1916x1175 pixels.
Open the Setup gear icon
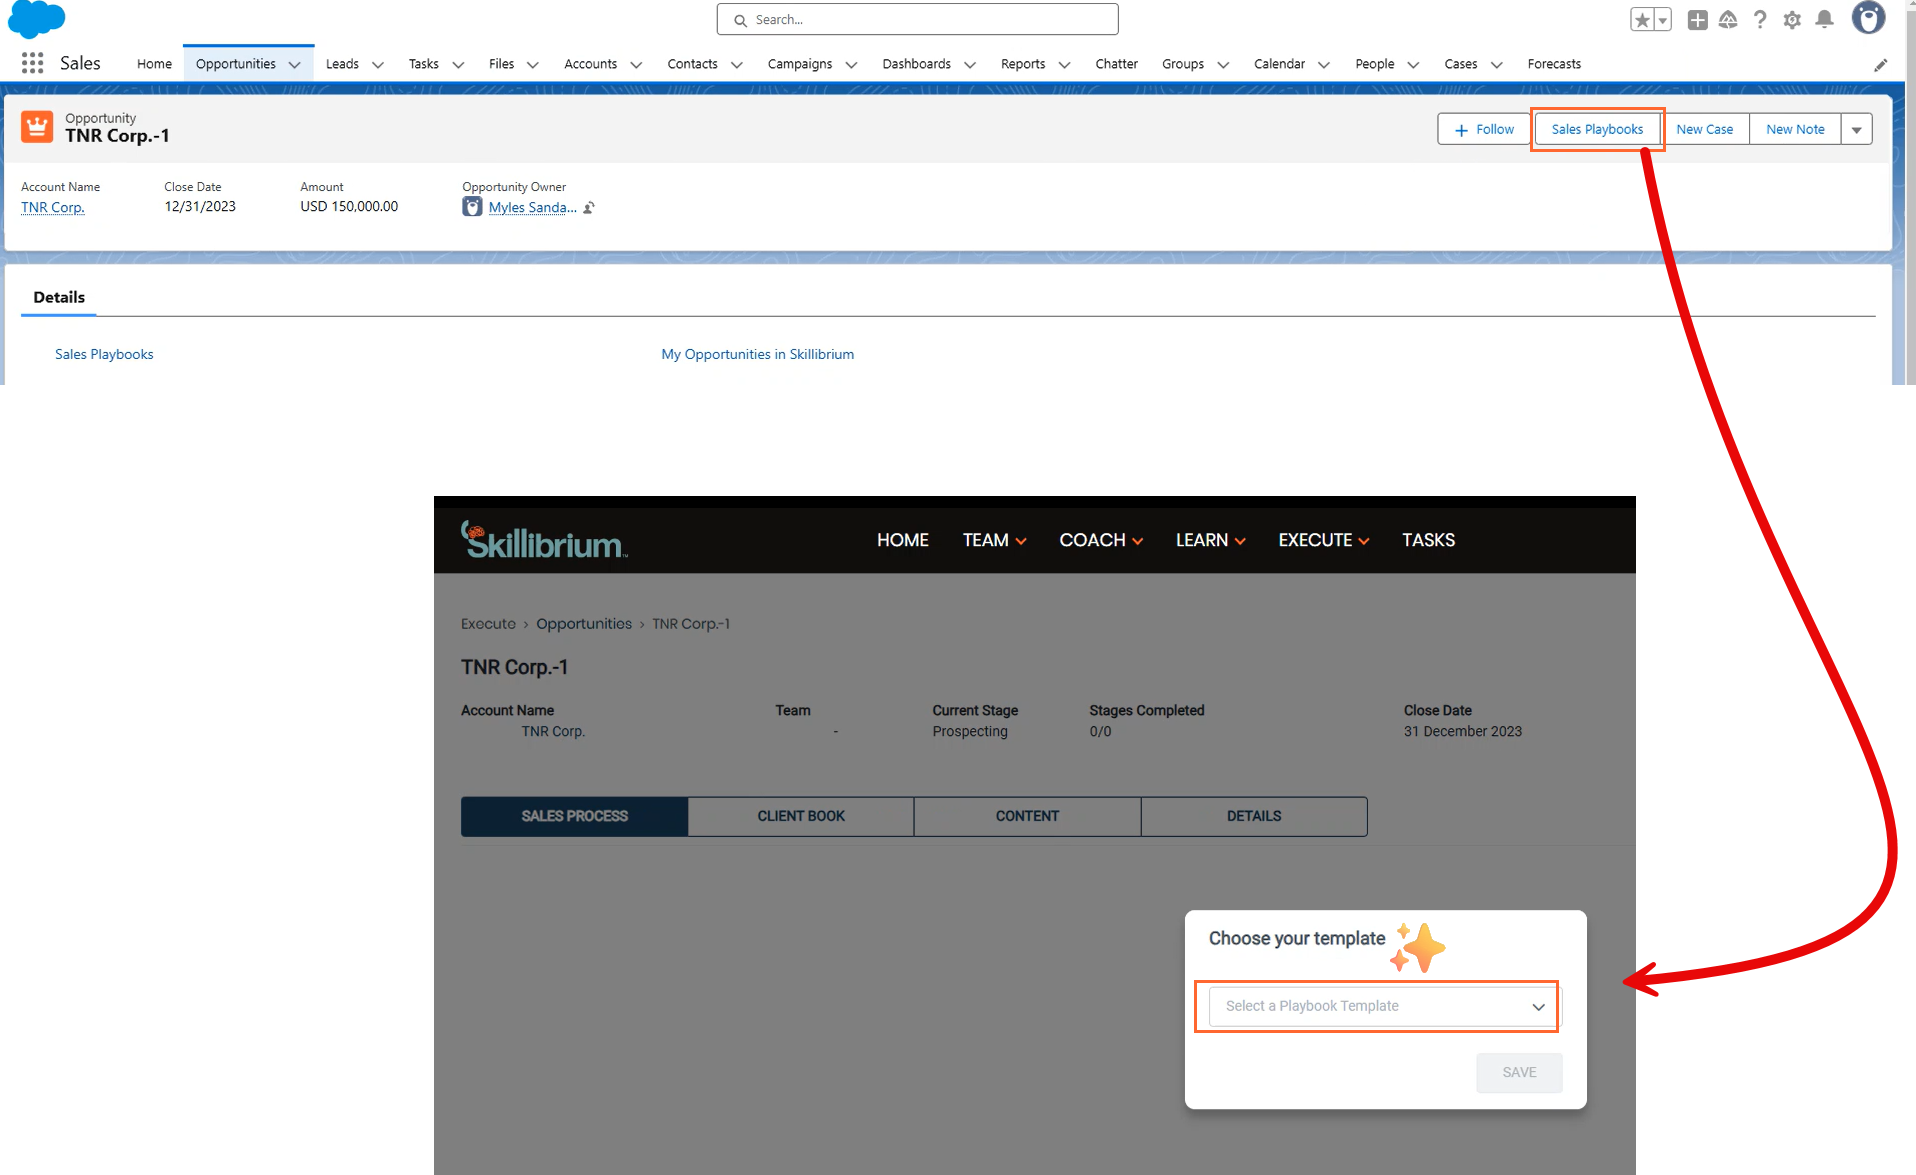pyautogui.click(x=1792, y=20)
